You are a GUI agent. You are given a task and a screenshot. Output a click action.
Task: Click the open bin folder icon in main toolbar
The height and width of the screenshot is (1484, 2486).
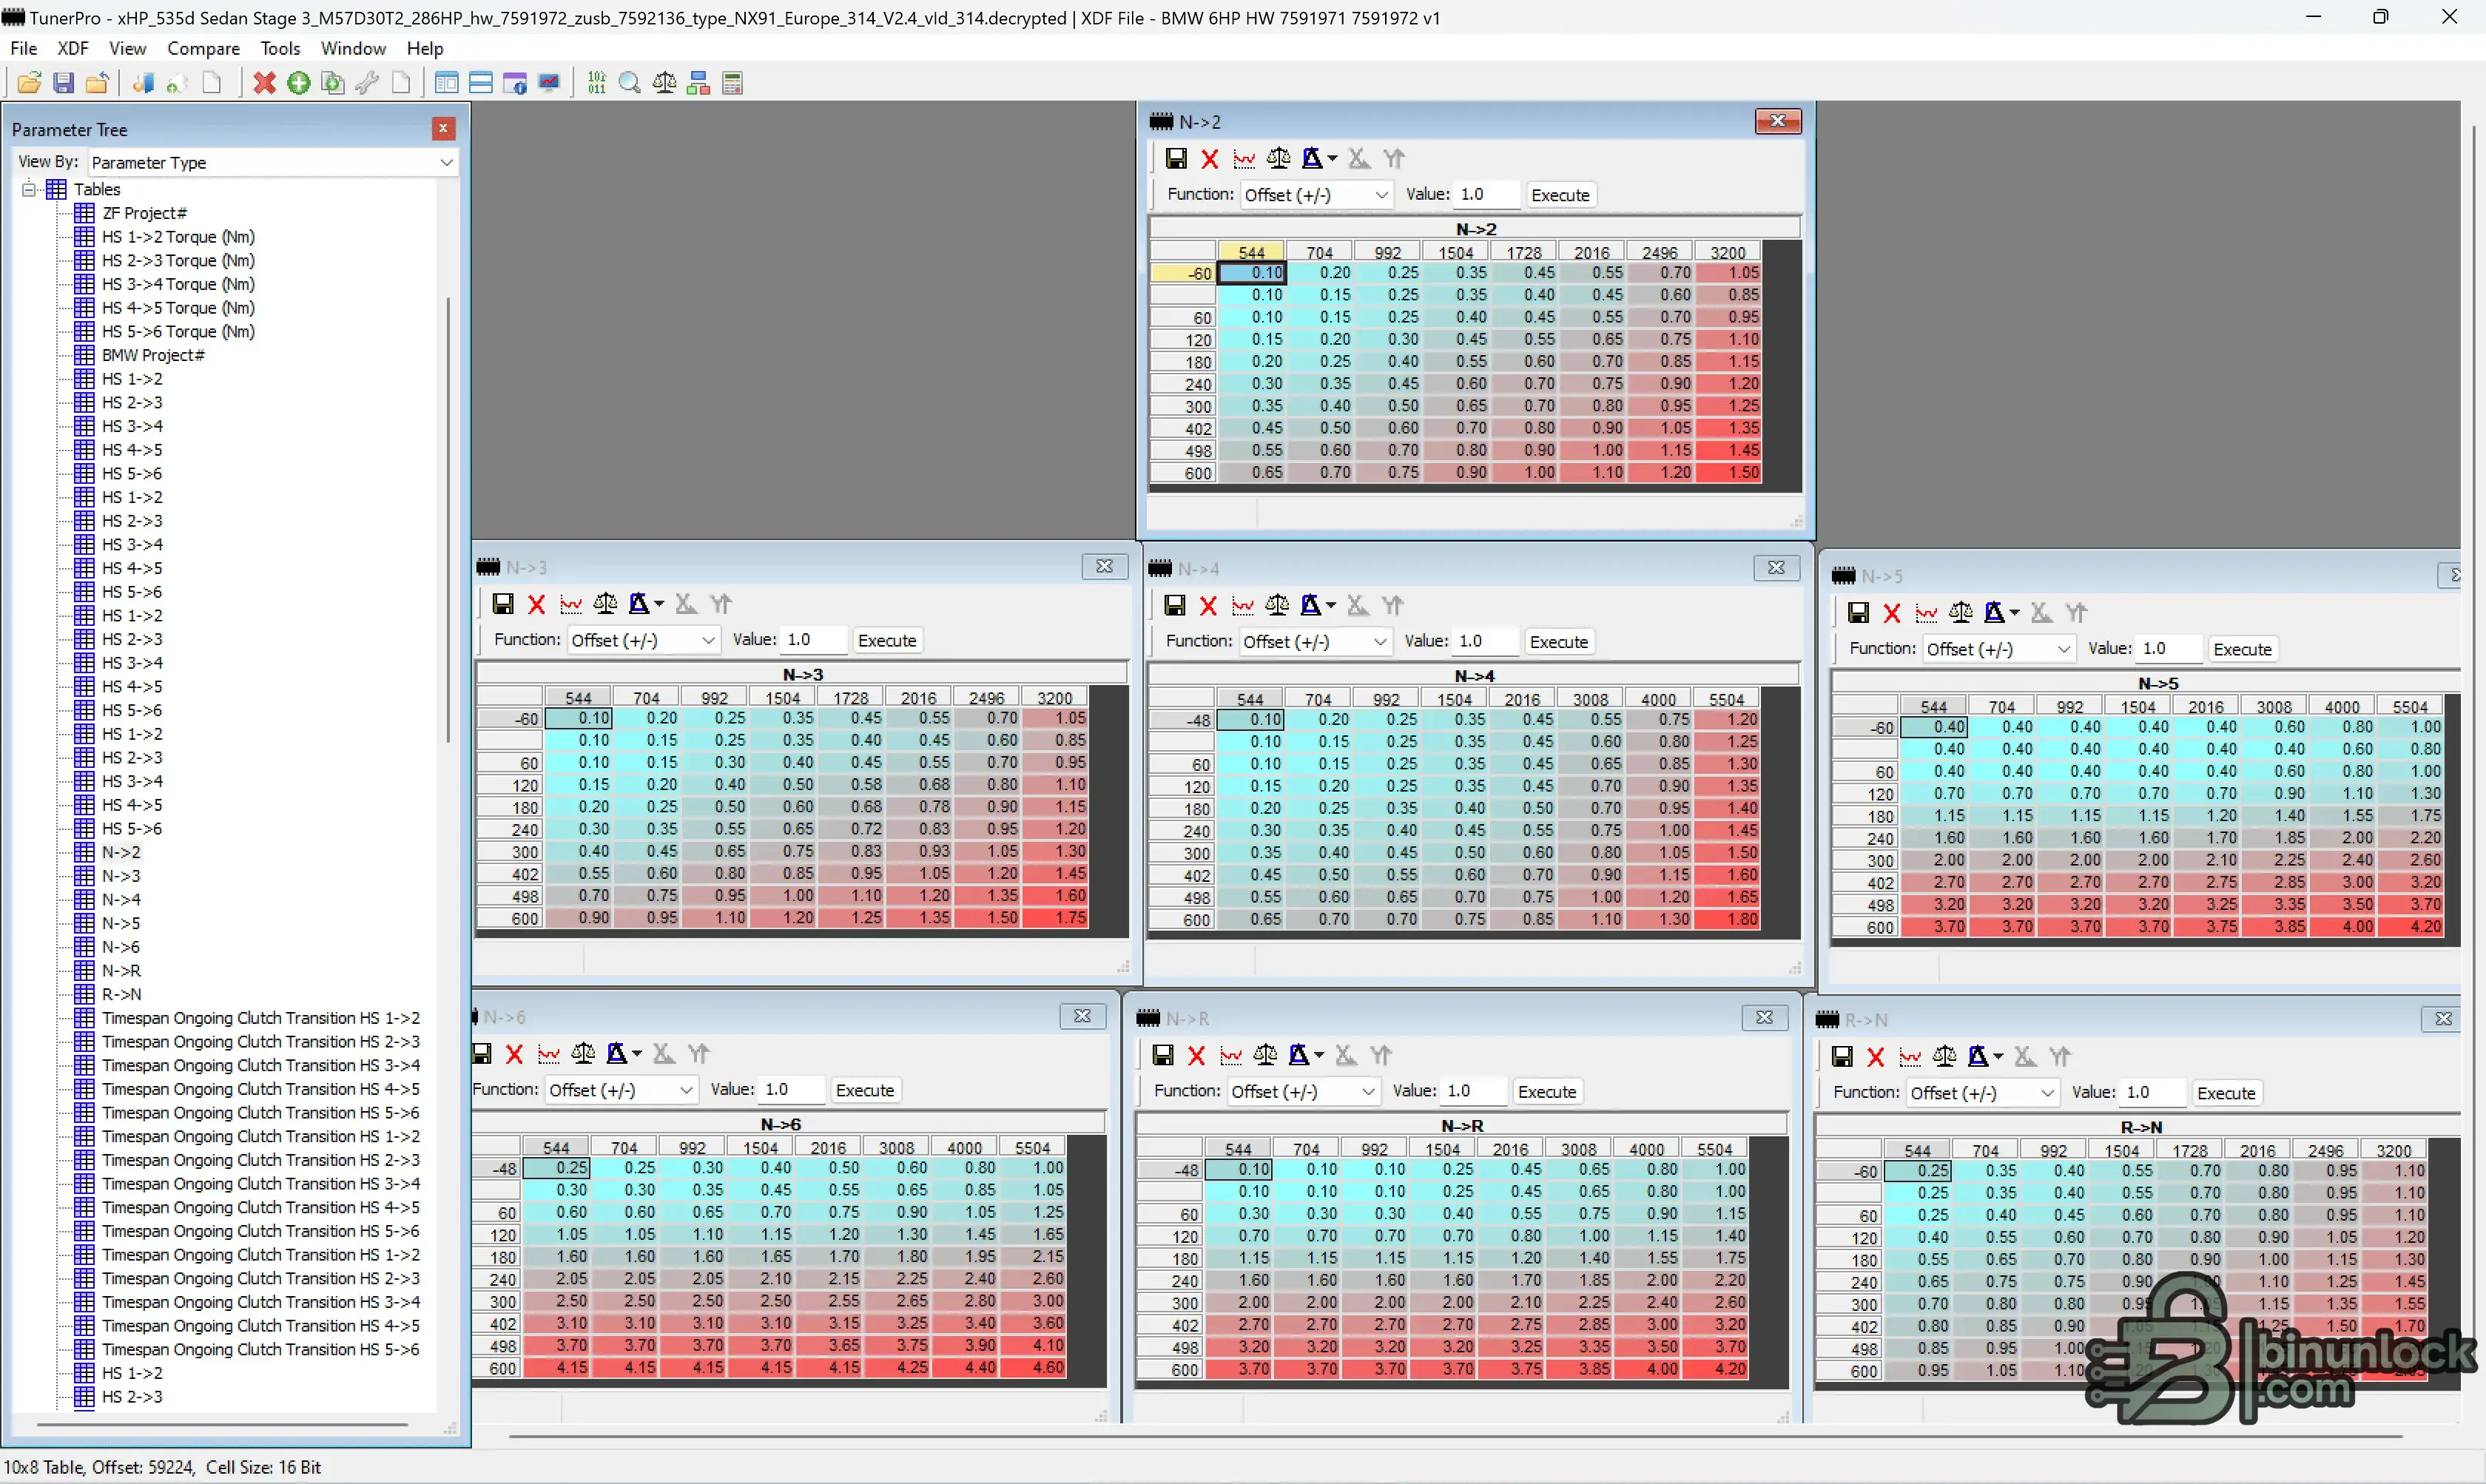tap(29, 83)
